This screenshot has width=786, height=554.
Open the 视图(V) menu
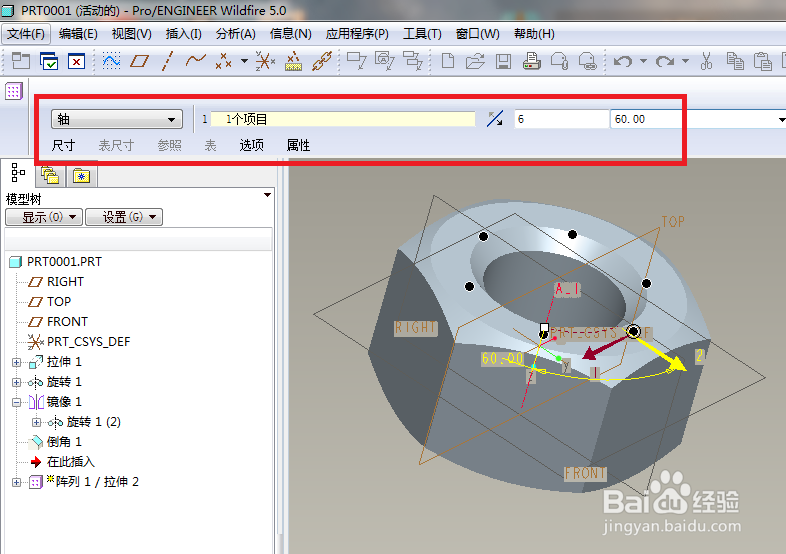click(131, 34)
